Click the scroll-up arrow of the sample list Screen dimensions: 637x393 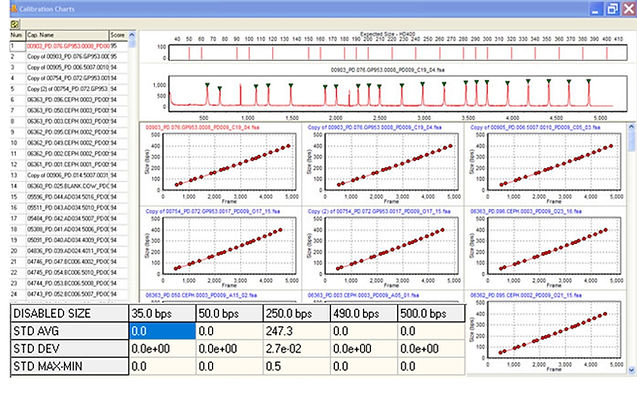point(132,35)
